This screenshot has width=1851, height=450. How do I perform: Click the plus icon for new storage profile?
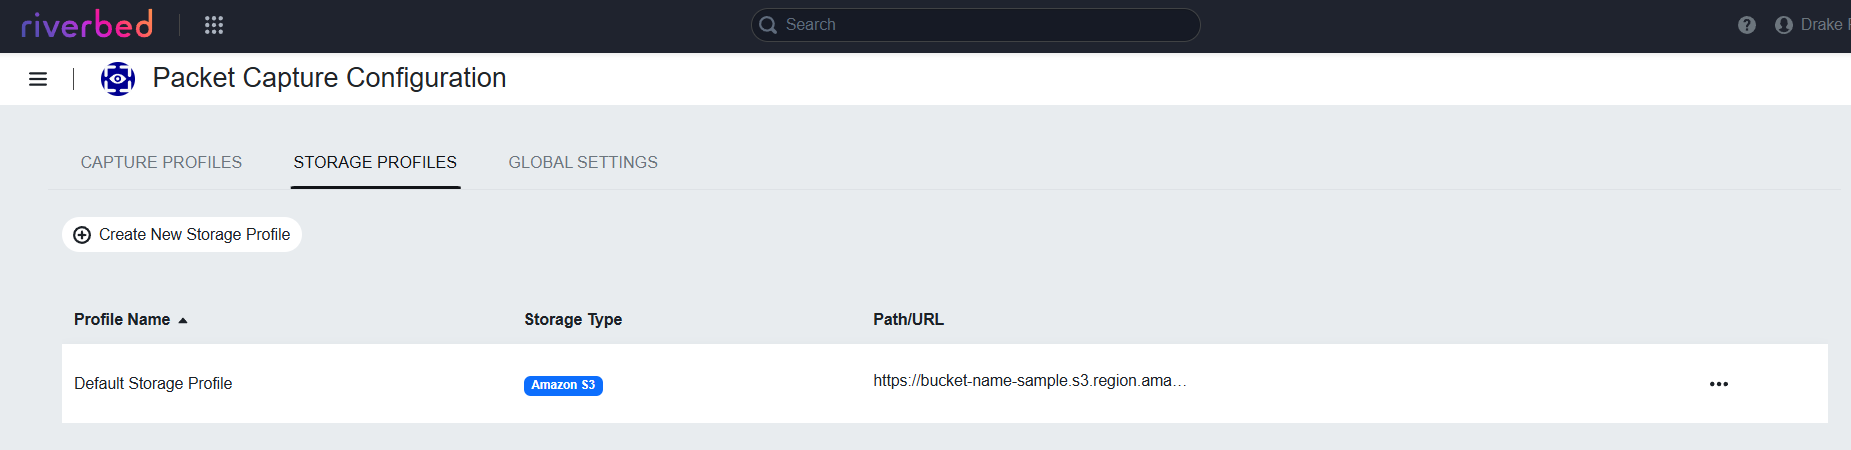pyautogui.click(x=82, y=235)
